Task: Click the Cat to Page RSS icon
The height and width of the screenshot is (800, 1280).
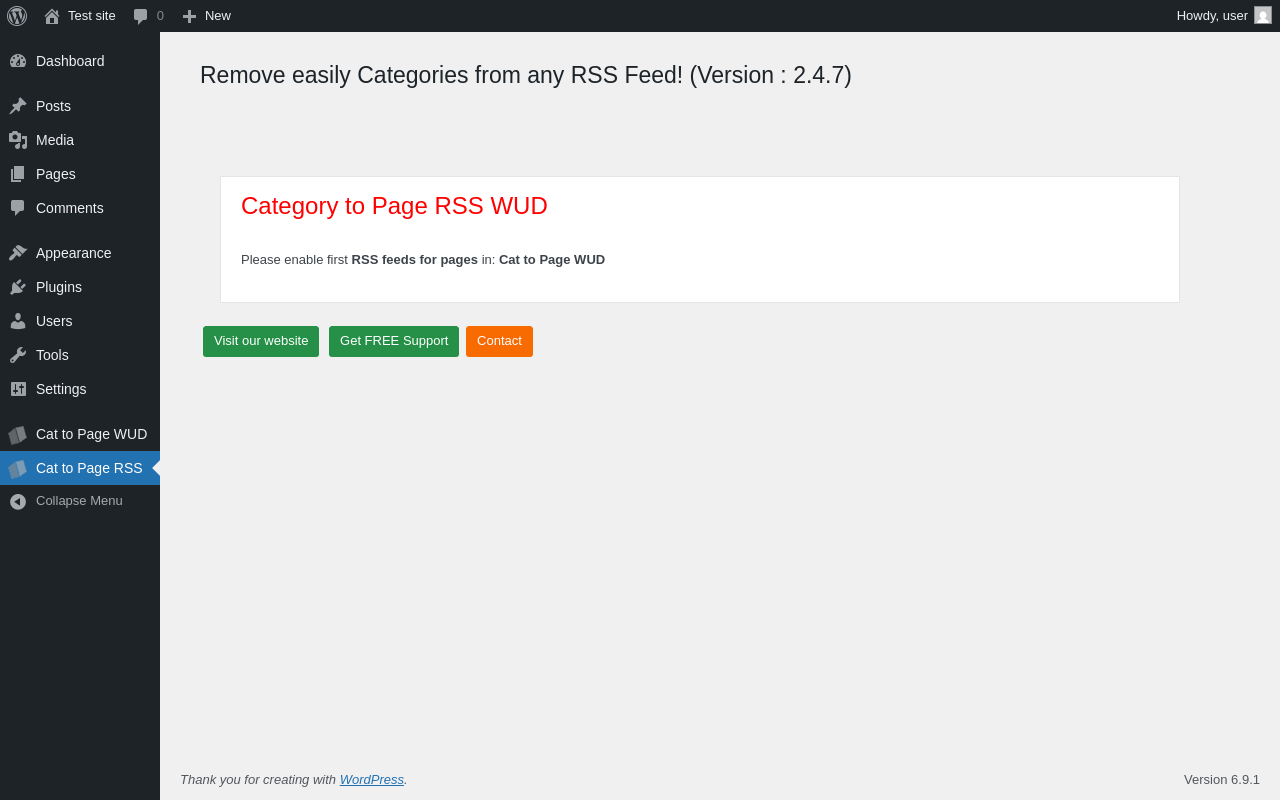Action: [x=18, y=469]
